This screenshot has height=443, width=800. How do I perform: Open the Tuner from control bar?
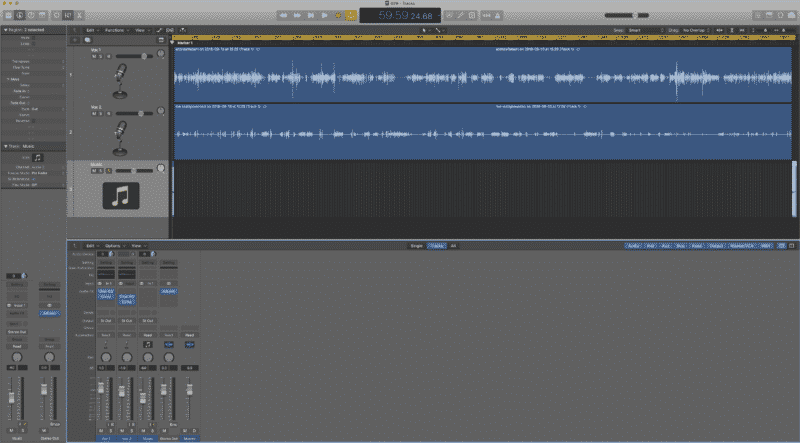[460, 15]
